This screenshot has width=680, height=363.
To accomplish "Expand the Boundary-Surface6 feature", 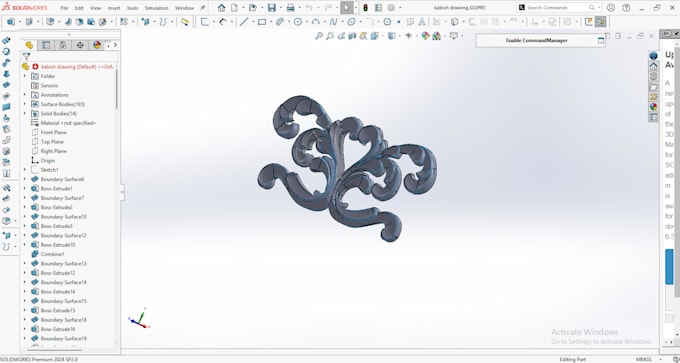I will pyautogui.click(x=24, y=179).
